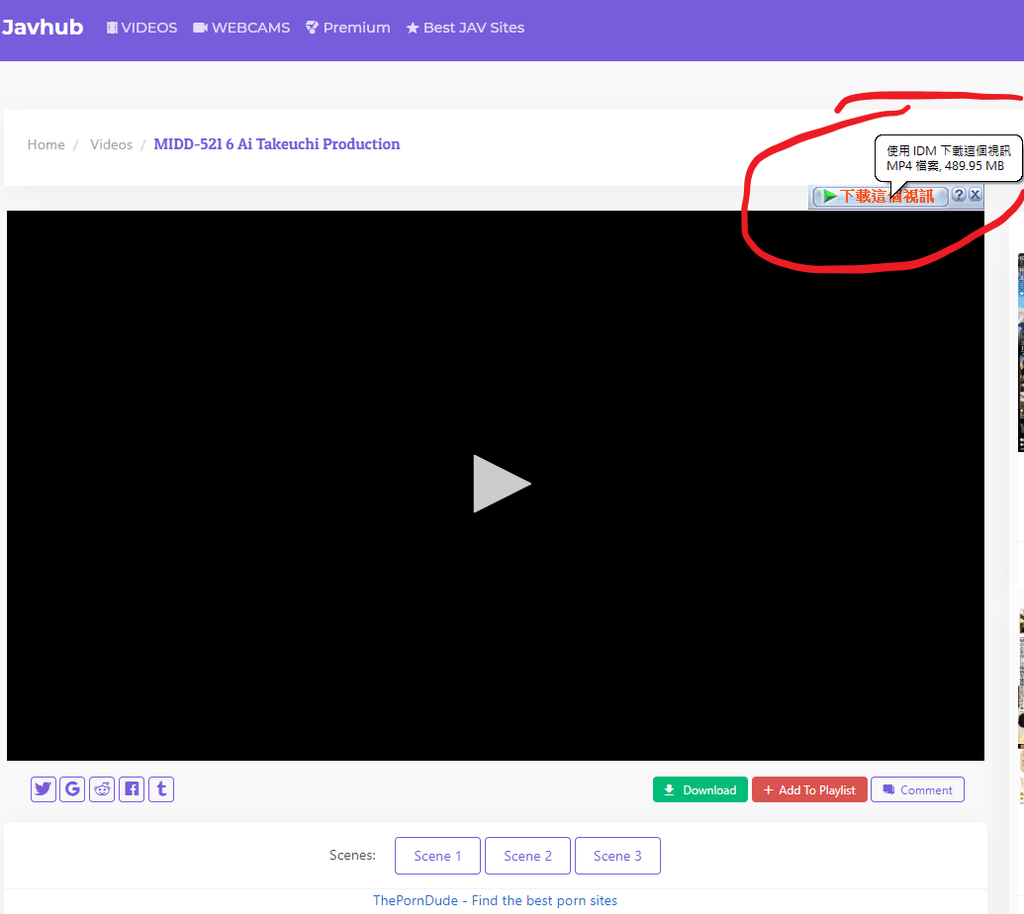Close the IDM download bar
1024x914 pixels.
coord(975,194)
